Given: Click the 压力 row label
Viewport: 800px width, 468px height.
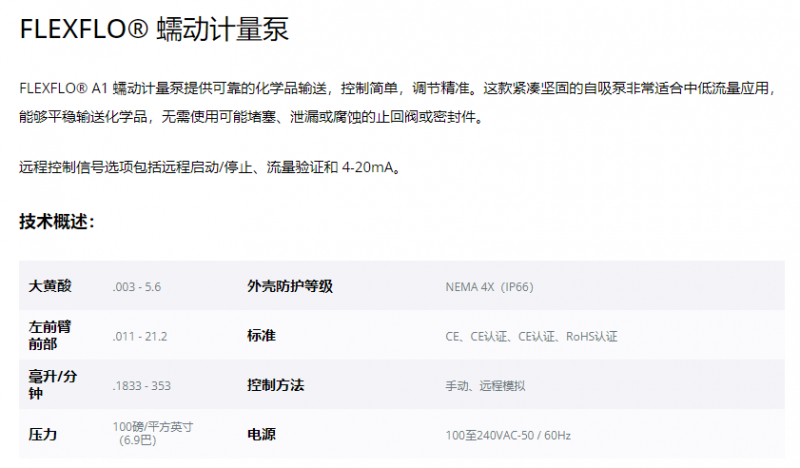Looking at the screenshot, I should (43, 434).
